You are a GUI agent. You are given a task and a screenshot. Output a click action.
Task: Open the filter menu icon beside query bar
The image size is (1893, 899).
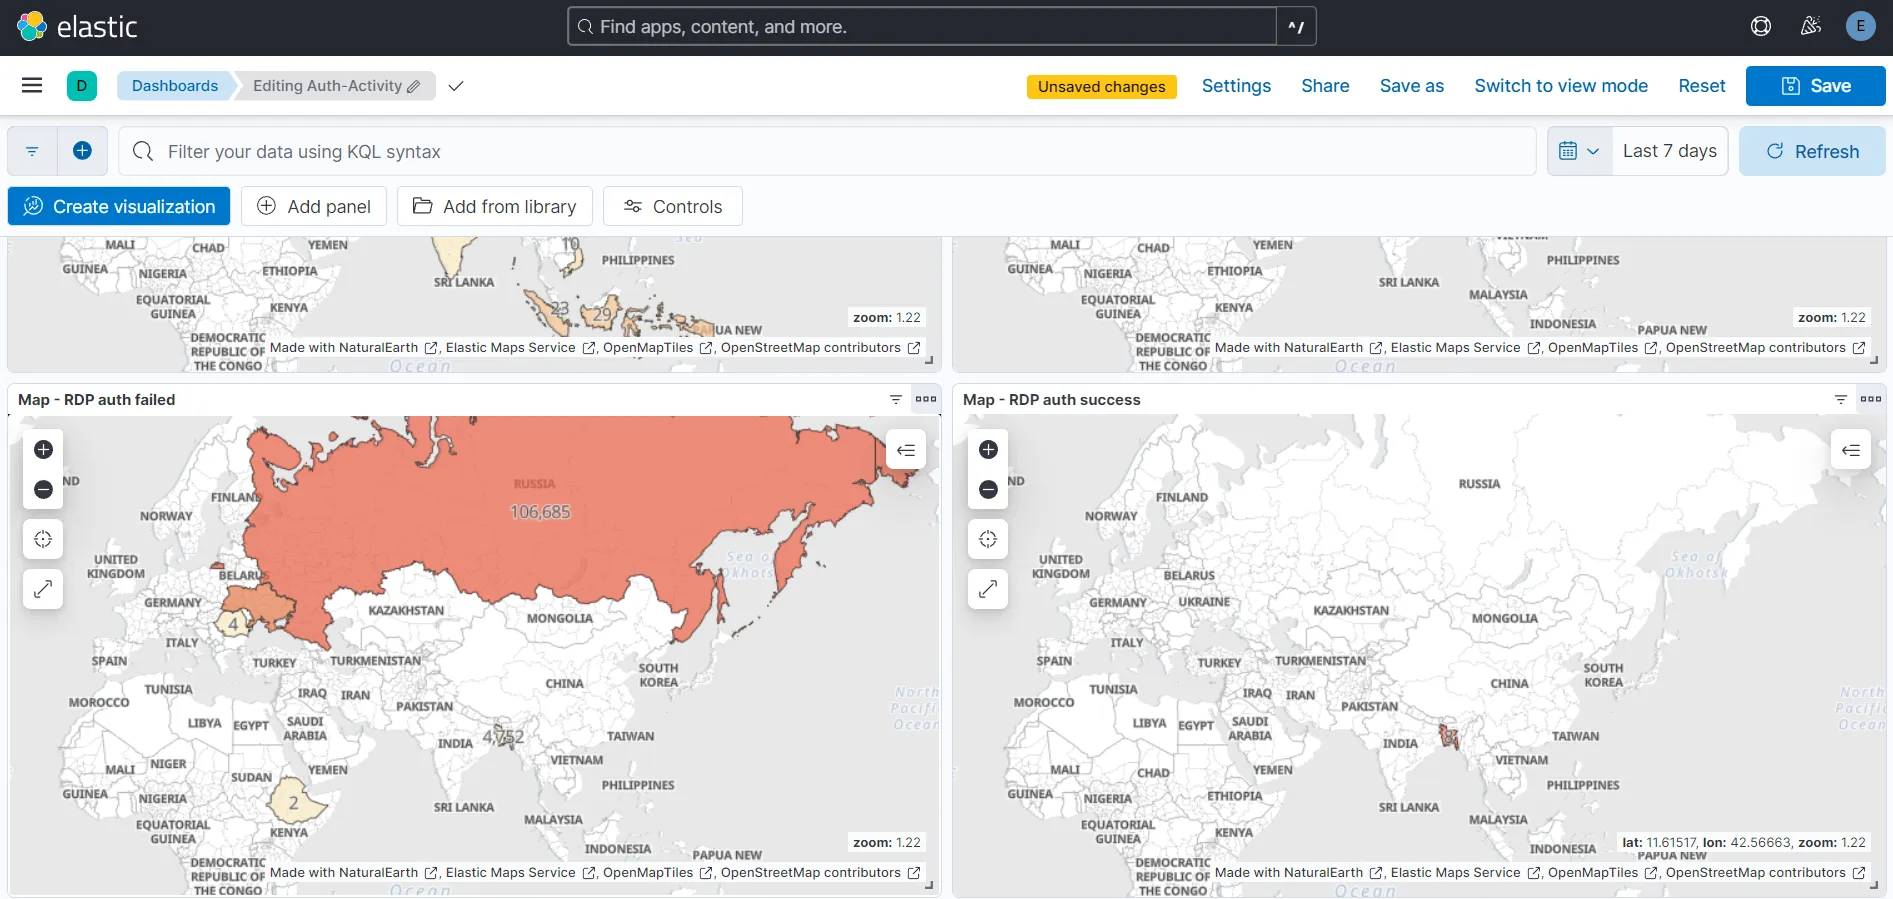(32, 151)
